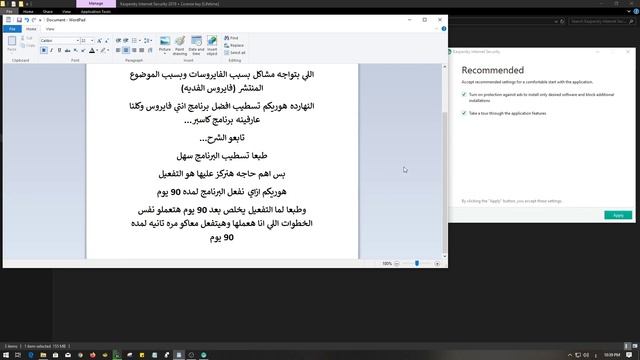Viewport: 640px width, 360px height.
Task: Open Task View on the taskbar
Action: [x=18, y=355]
